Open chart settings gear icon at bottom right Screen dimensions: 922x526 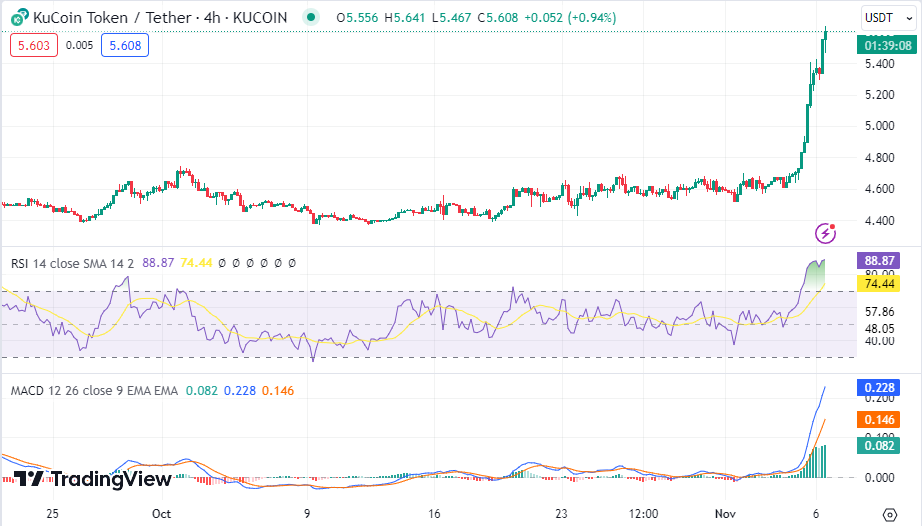click(890, 515)
